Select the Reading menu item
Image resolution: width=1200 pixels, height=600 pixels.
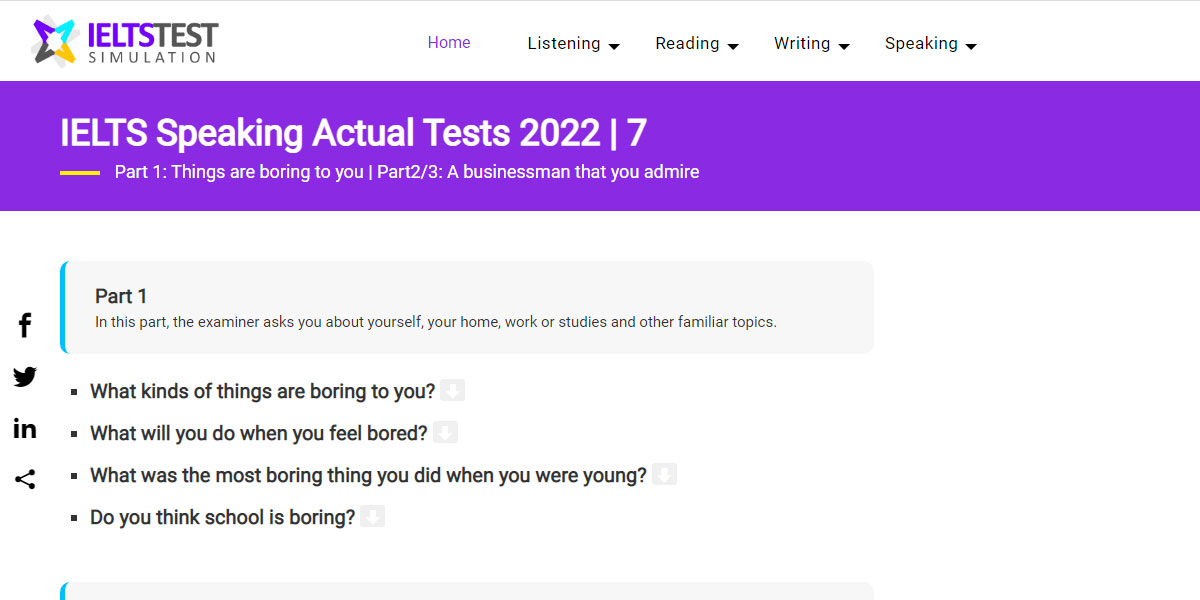[x=687, y=43]
